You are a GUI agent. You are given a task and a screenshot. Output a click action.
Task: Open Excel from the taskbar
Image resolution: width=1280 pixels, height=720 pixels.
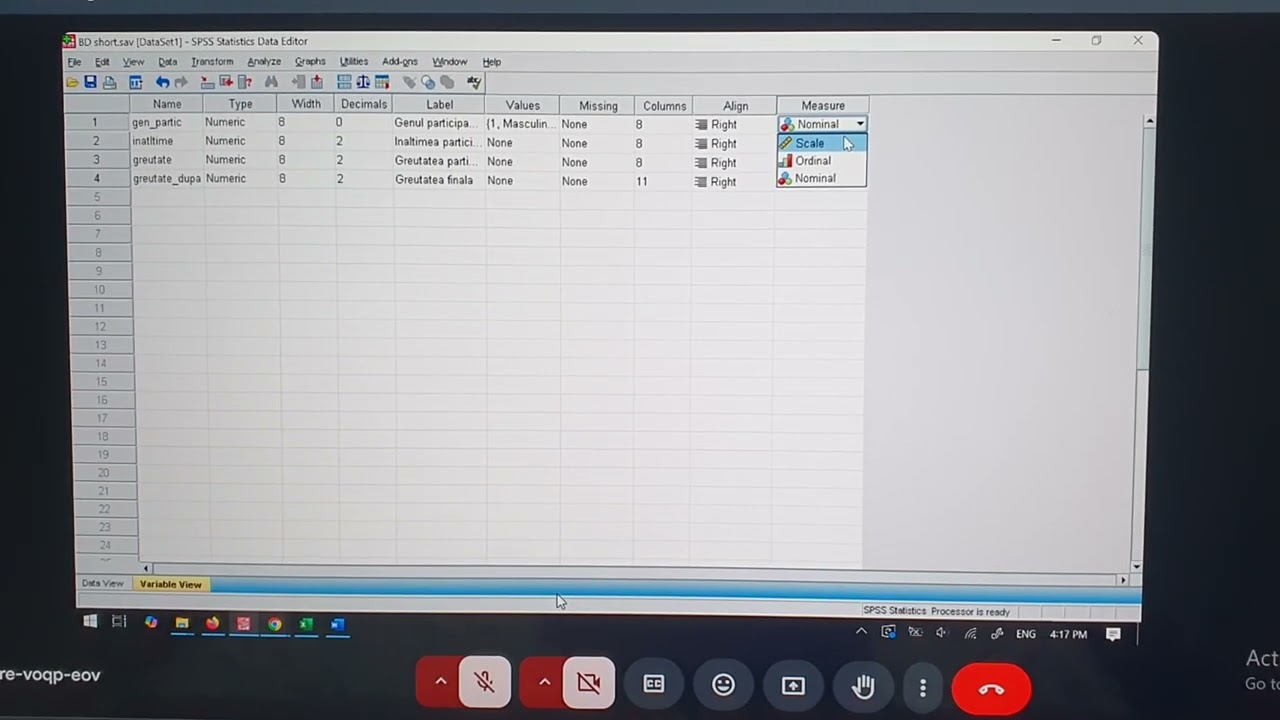pos(306,624)
